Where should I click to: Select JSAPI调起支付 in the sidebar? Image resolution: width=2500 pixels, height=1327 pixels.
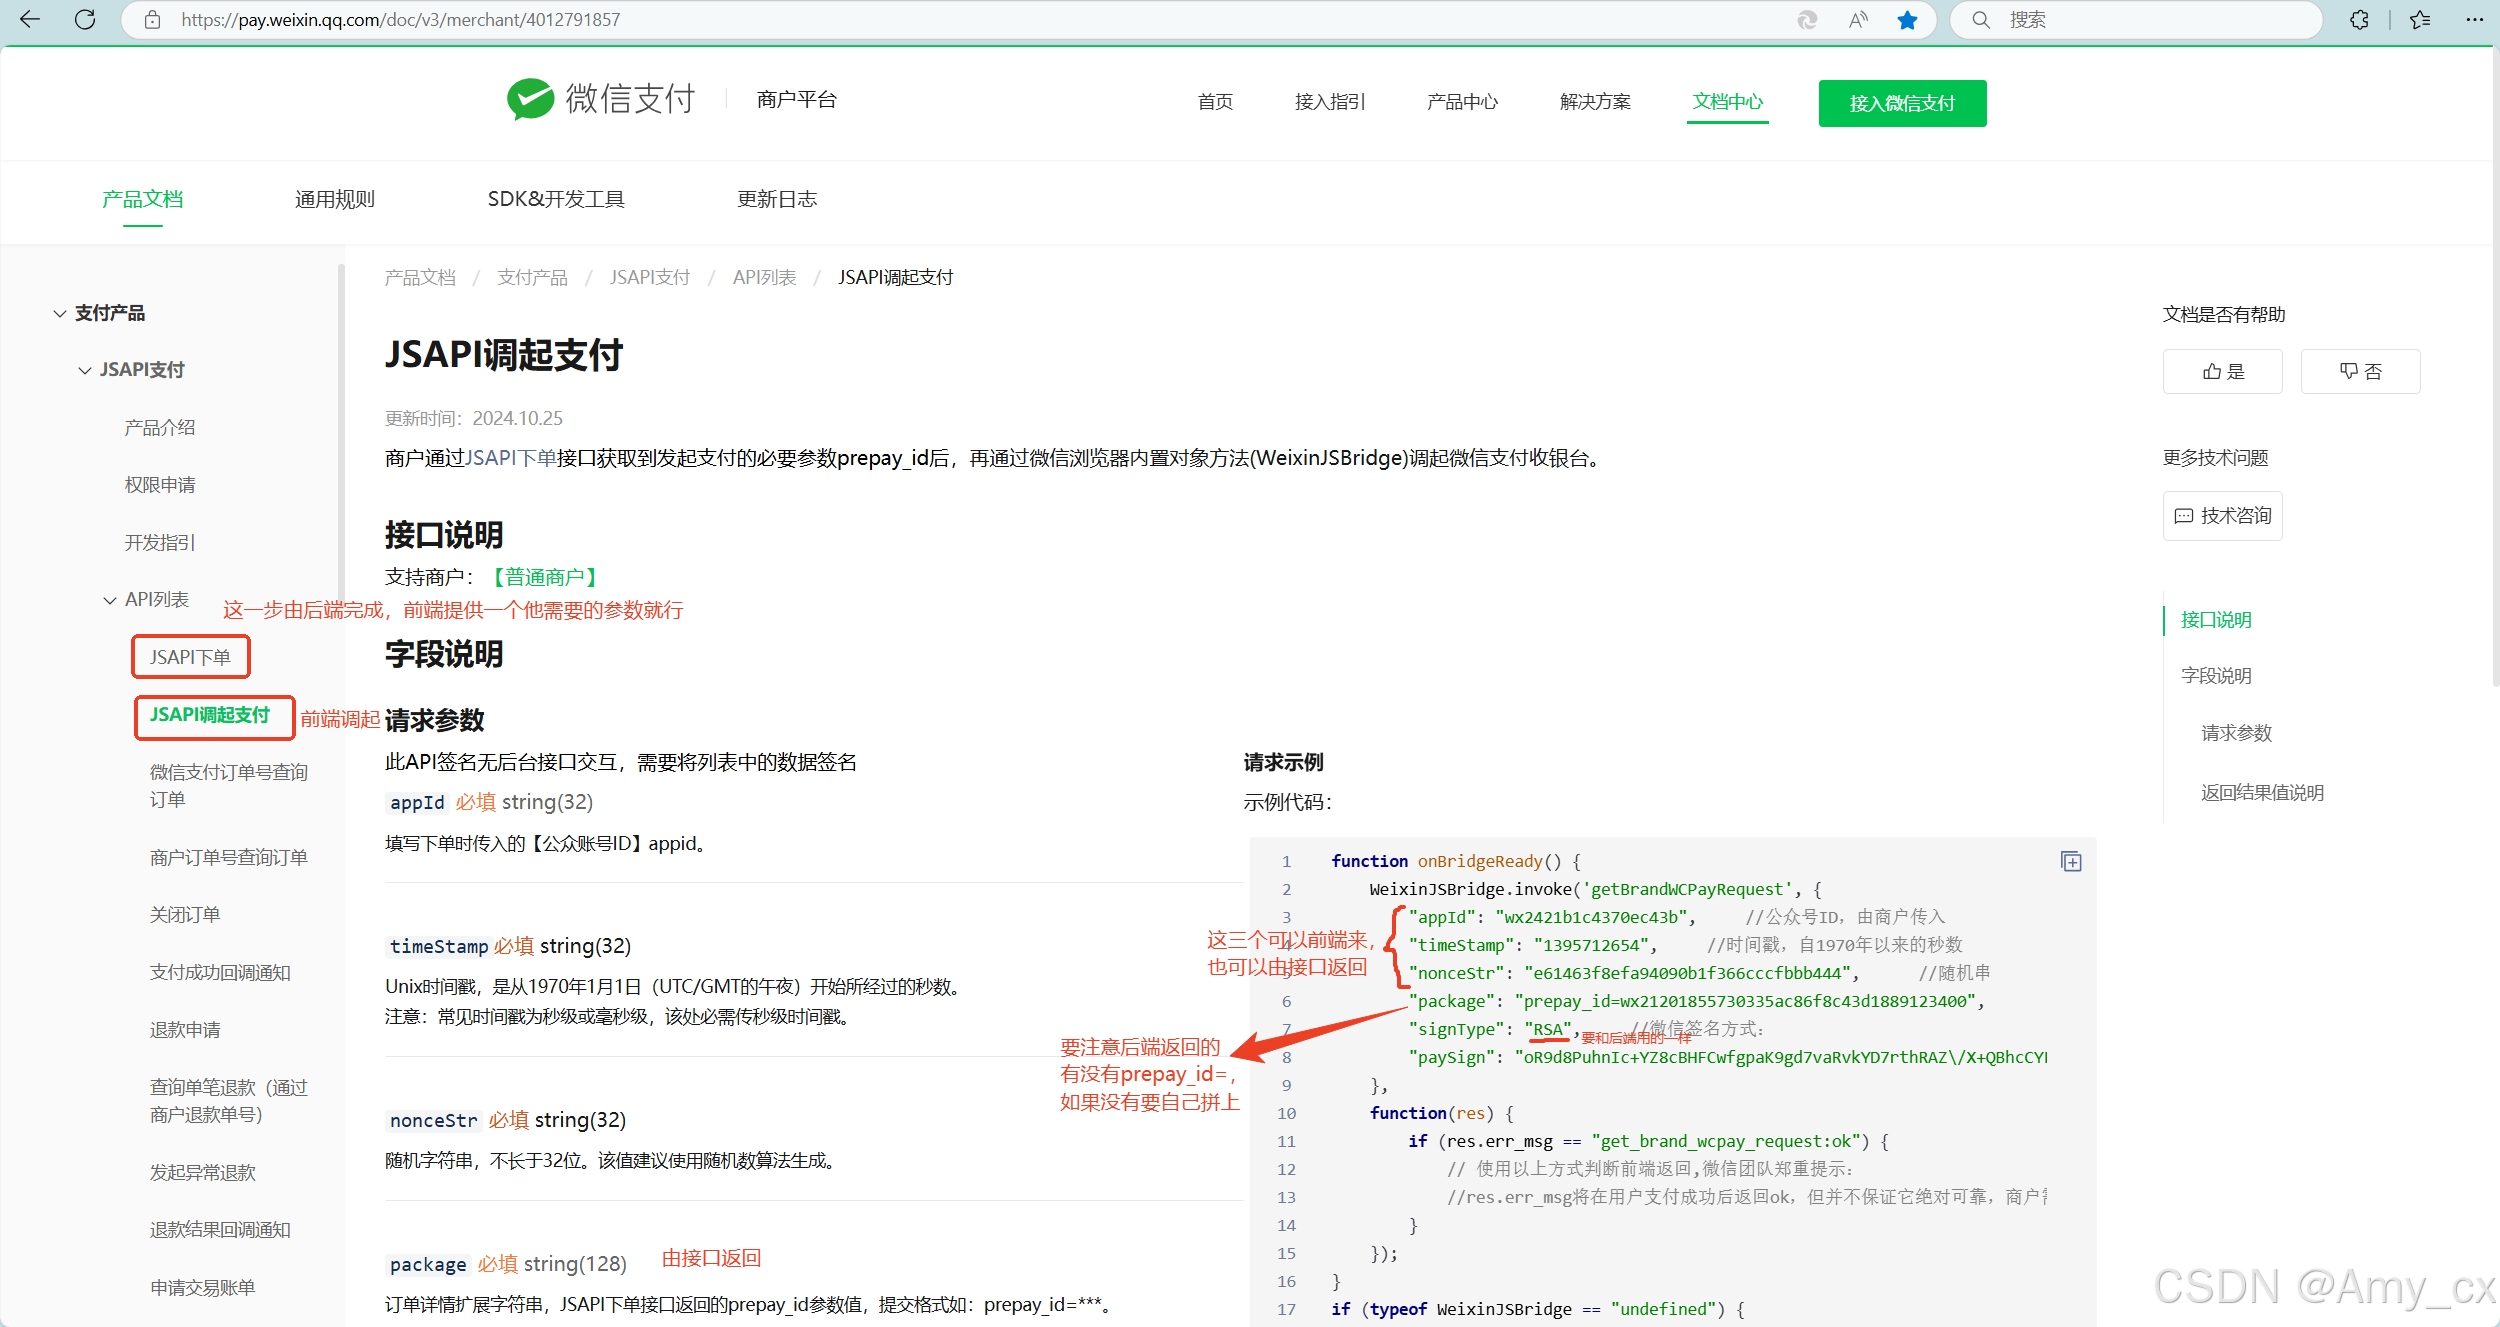[x=210, y=715]
